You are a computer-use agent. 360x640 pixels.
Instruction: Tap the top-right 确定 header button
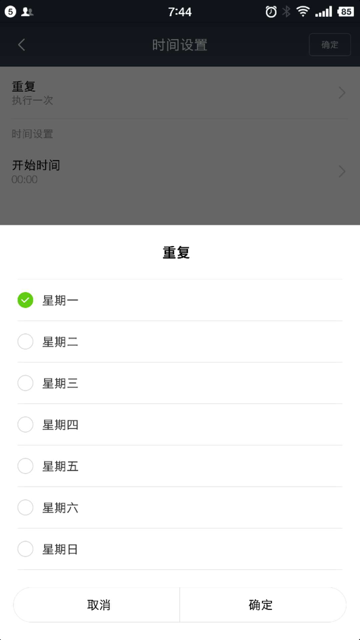[330, 44]
